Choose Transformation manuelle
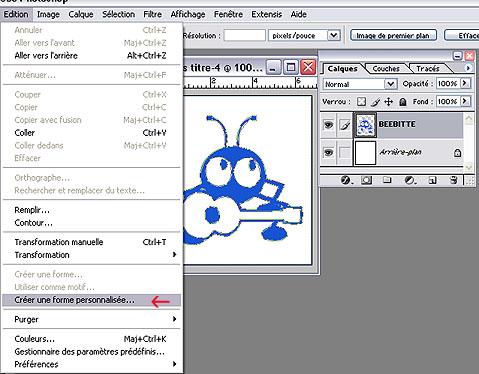The height and width of the screenshot is (374, 479). pos(91,242)
